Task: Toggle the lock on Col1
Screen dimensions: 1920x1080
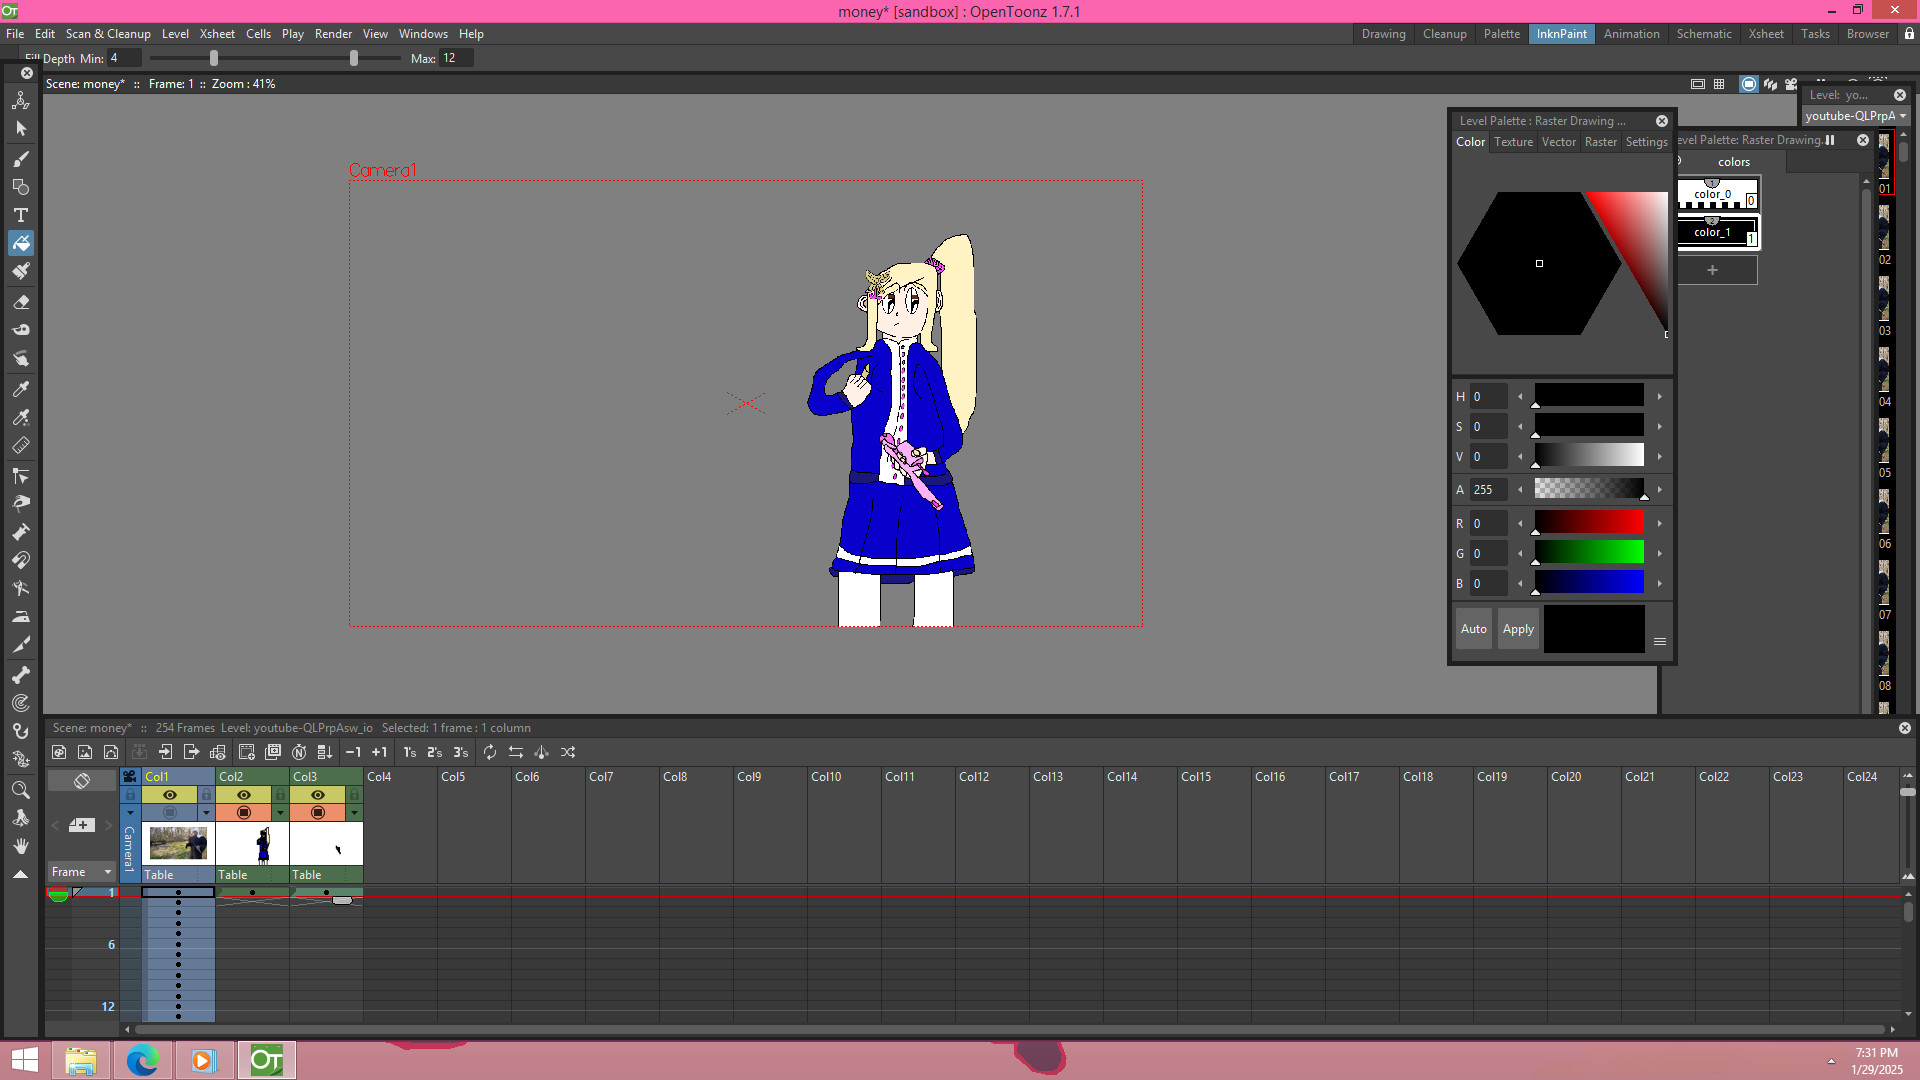Action: (x=206, y=795)
